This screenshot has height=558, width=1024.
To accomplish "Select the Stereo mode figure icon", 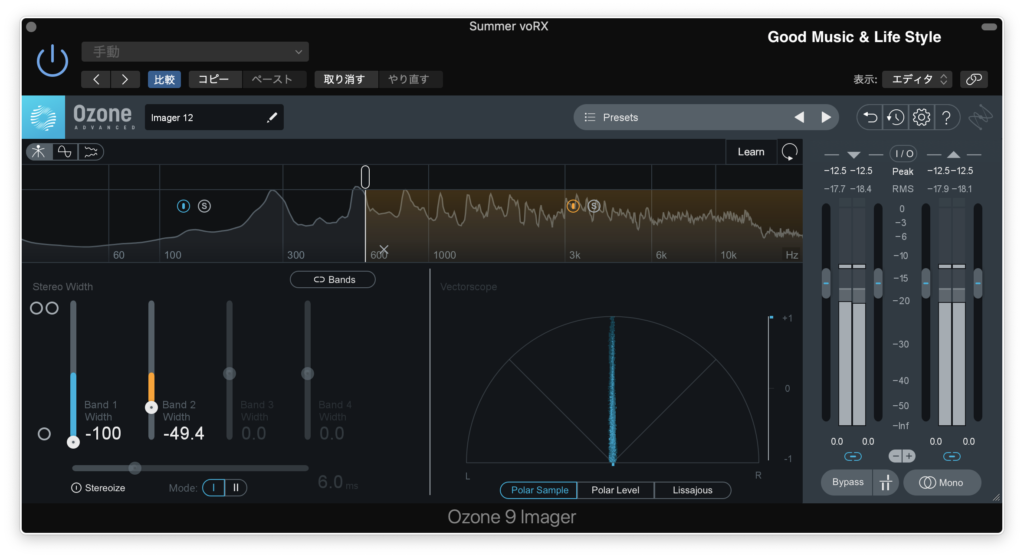I will pyautogui.click(x=39, y=152).
